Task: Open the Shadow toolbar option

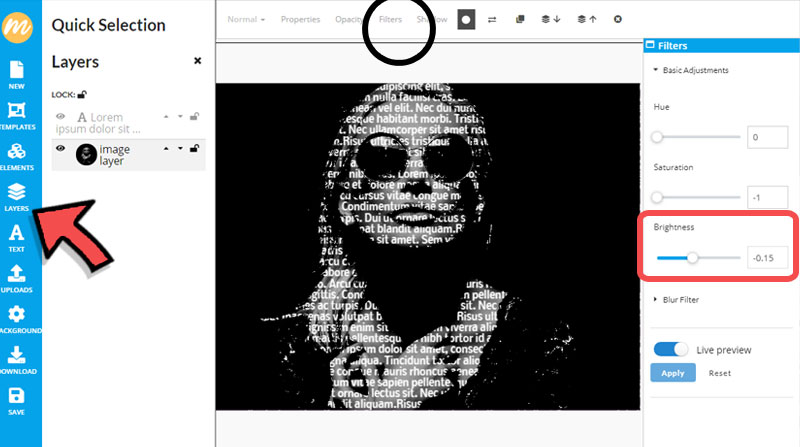Action: point(432,19)
